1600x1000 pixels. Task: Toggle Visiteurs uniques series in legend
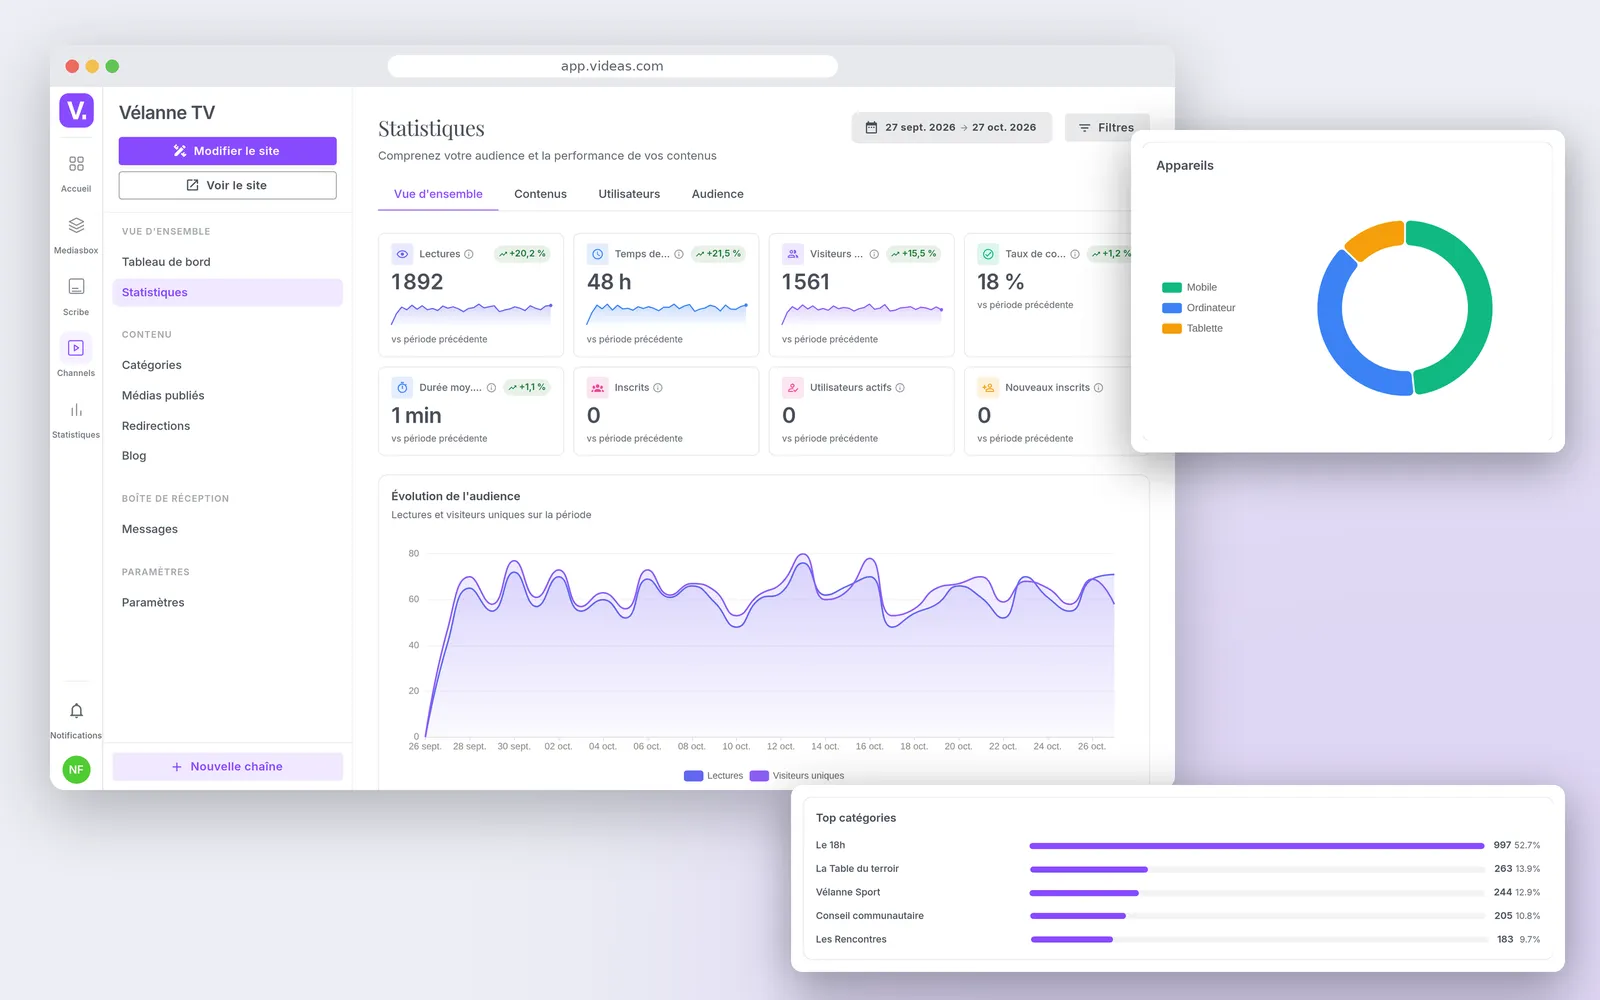(x=797, y=776)
